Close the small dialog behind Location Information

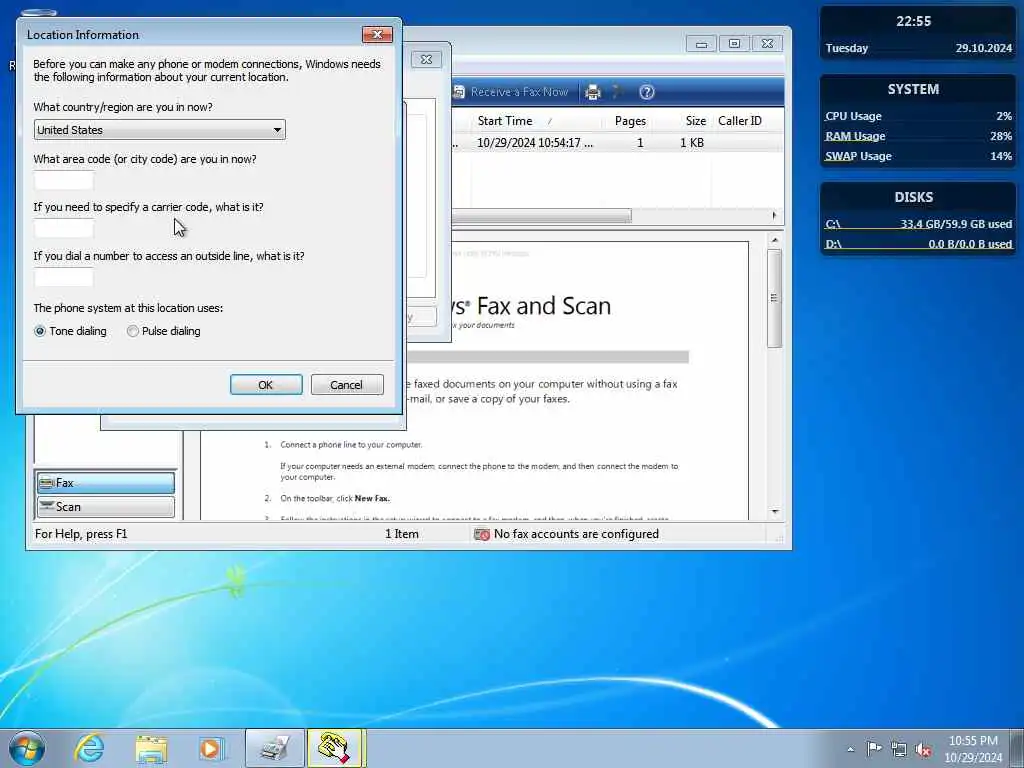click(x=426, y=59)
